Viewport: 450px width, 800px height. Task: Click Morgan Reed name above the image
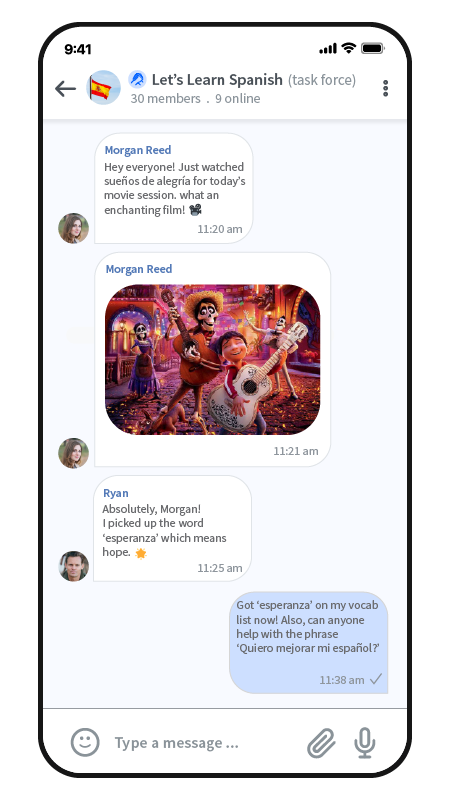coord(139,269)
